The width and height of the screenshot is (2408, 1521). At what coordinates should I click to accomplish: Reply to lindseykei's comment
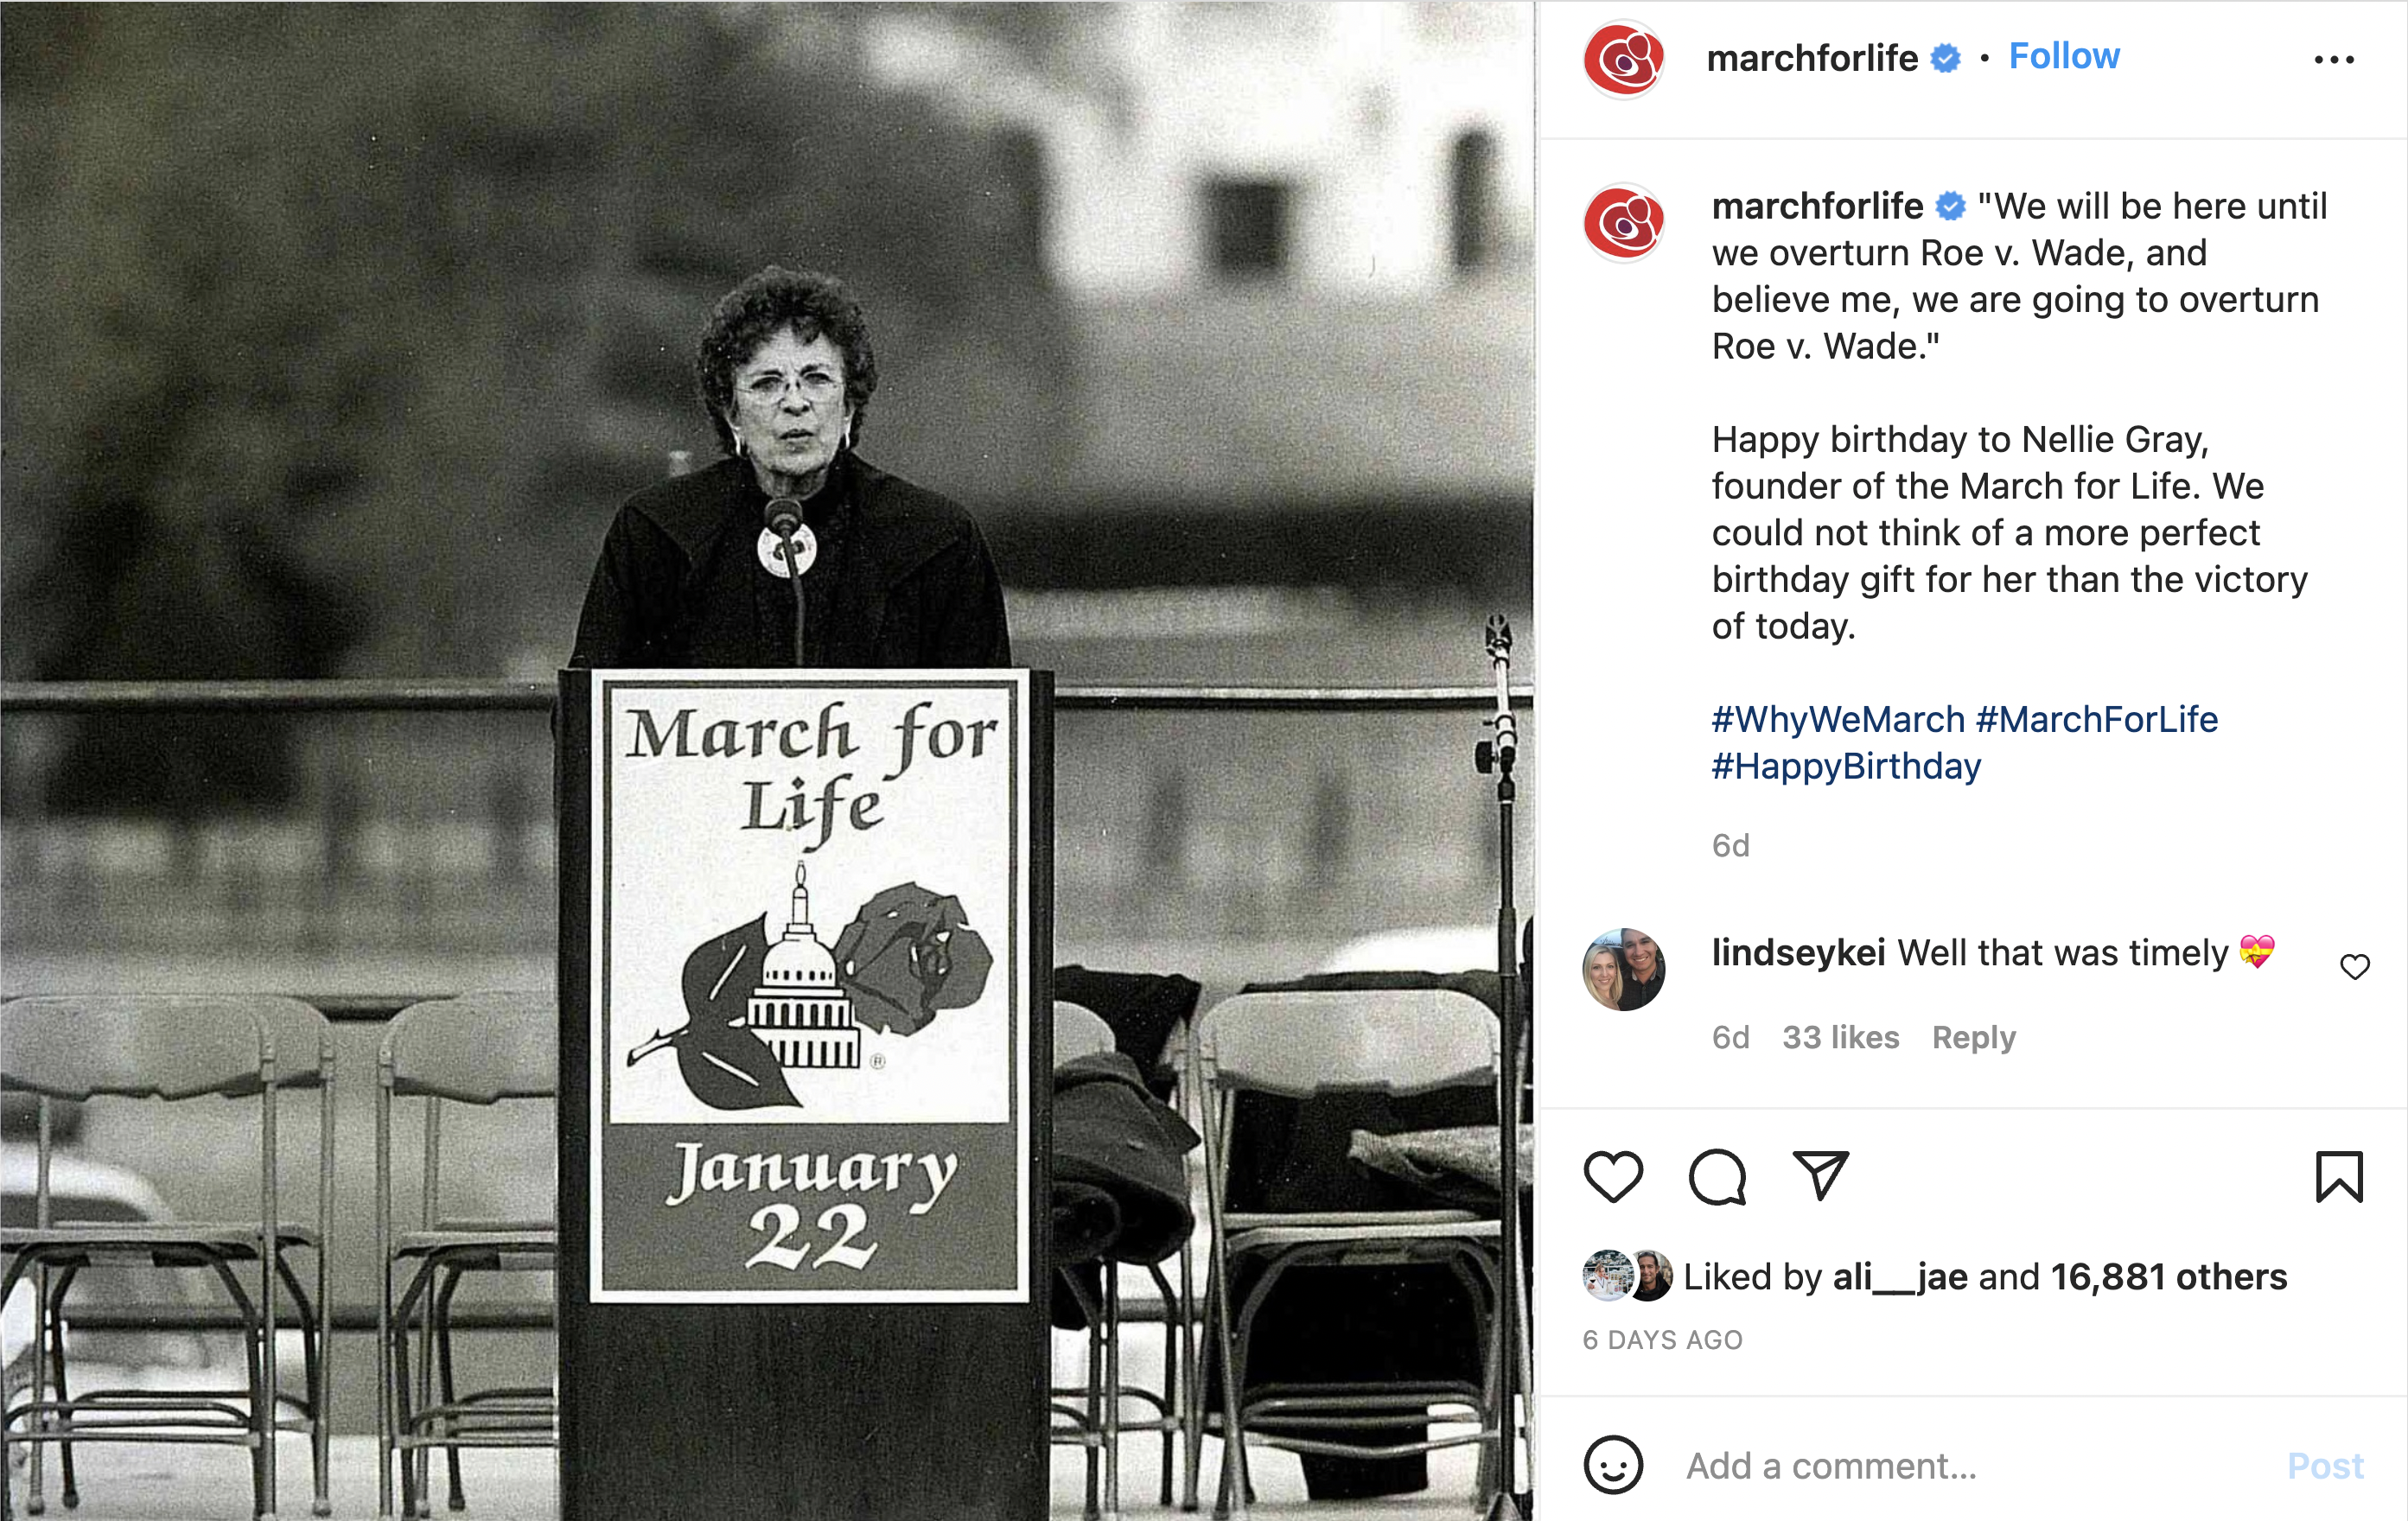[1973, 1037]
